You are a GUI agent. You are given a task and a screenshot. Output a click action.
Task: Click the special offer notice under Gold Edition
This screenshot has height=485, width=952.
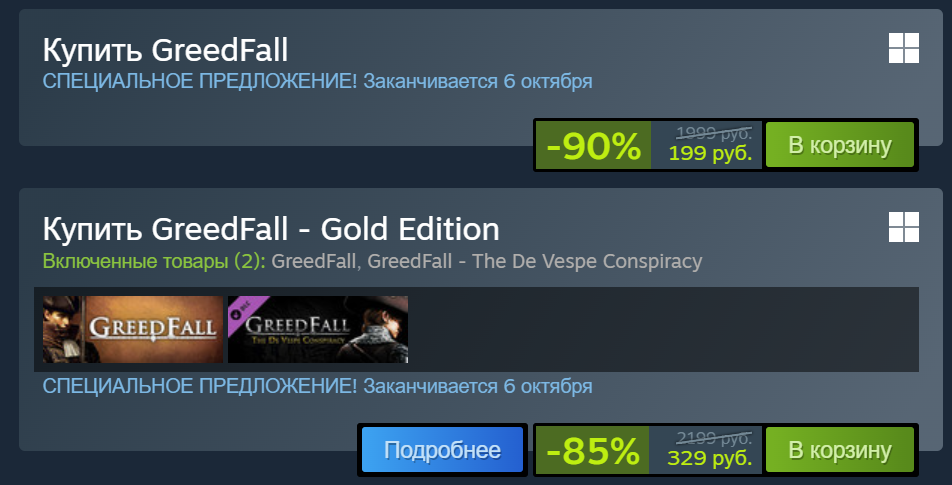tap(318, 386)
